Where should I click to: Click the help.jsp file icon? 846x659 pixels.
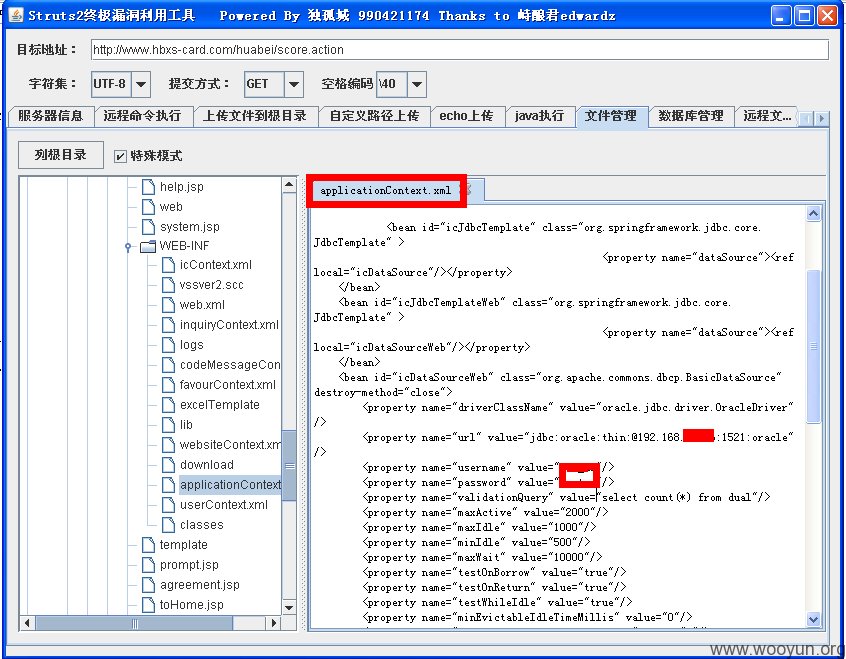(148, 187)
